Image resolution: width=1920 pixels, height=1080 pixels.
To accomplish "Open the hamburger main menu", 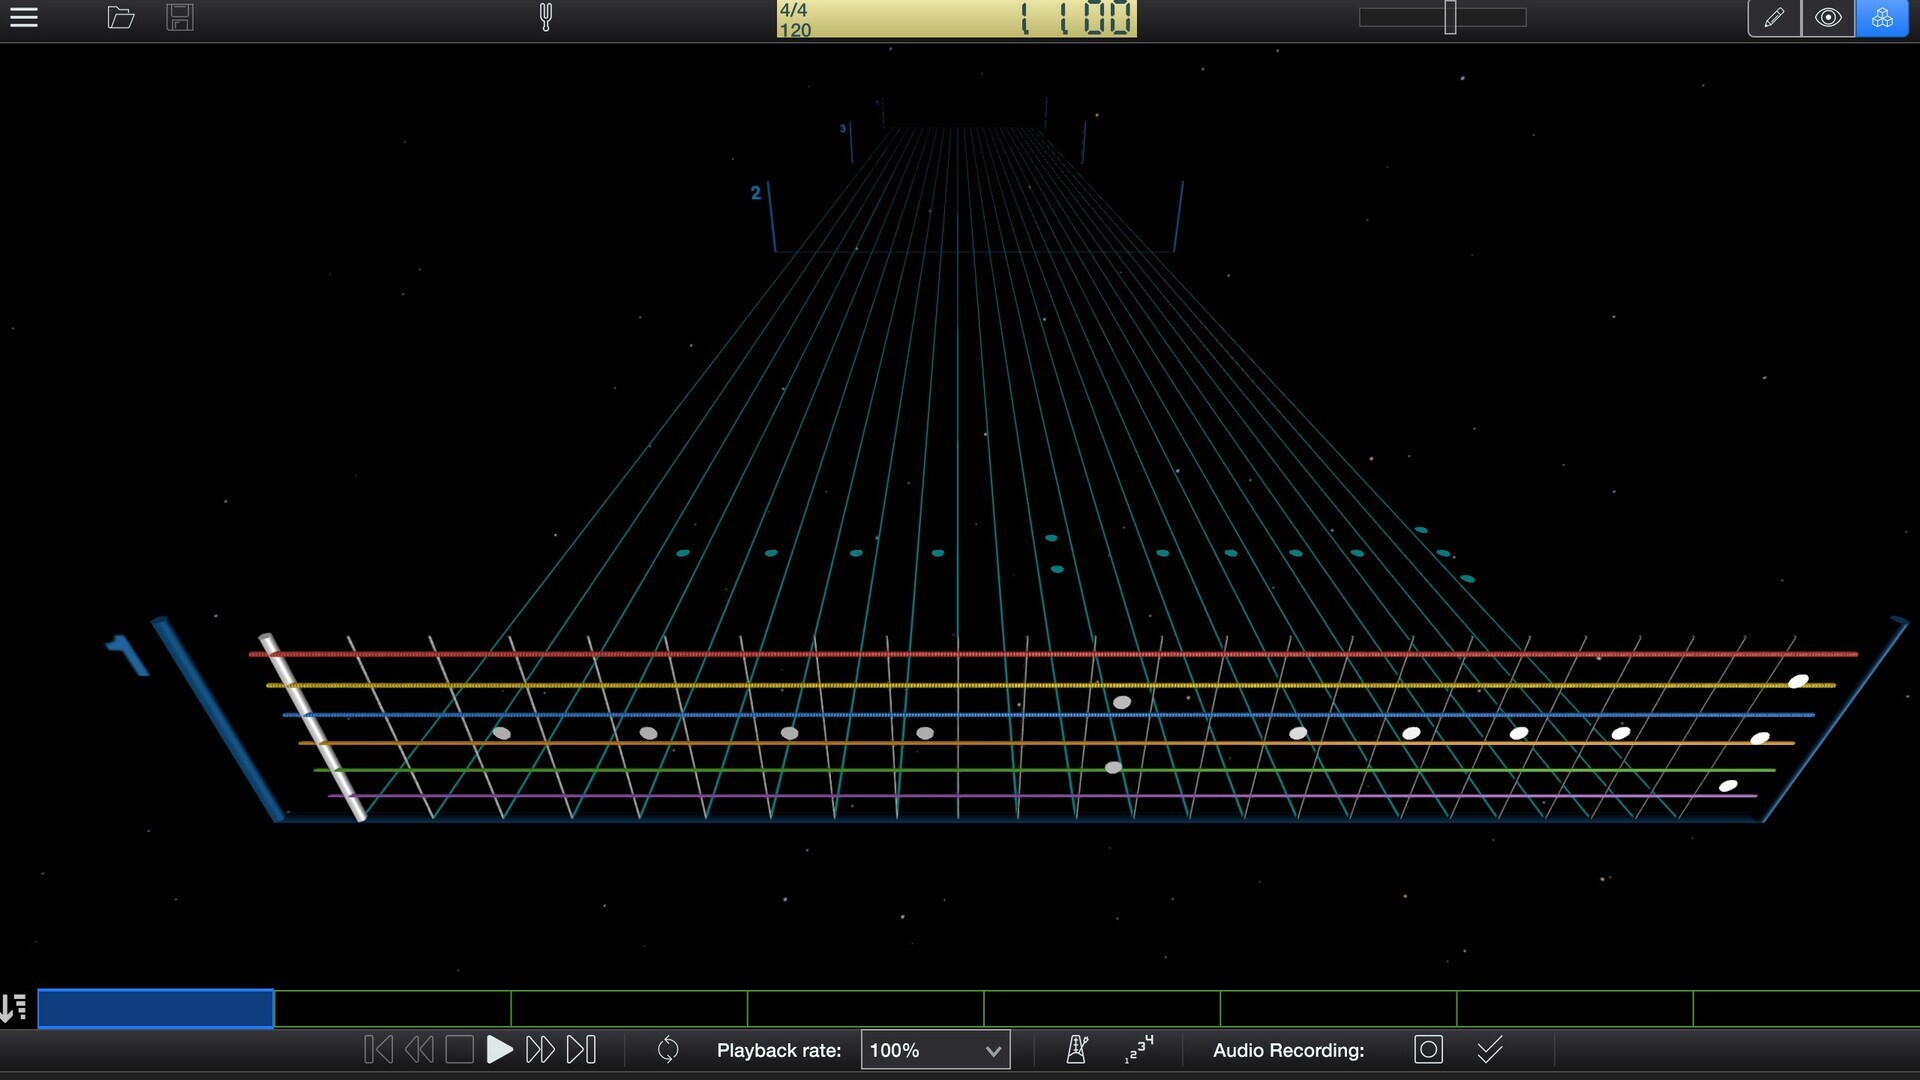I will click(24, 17).
